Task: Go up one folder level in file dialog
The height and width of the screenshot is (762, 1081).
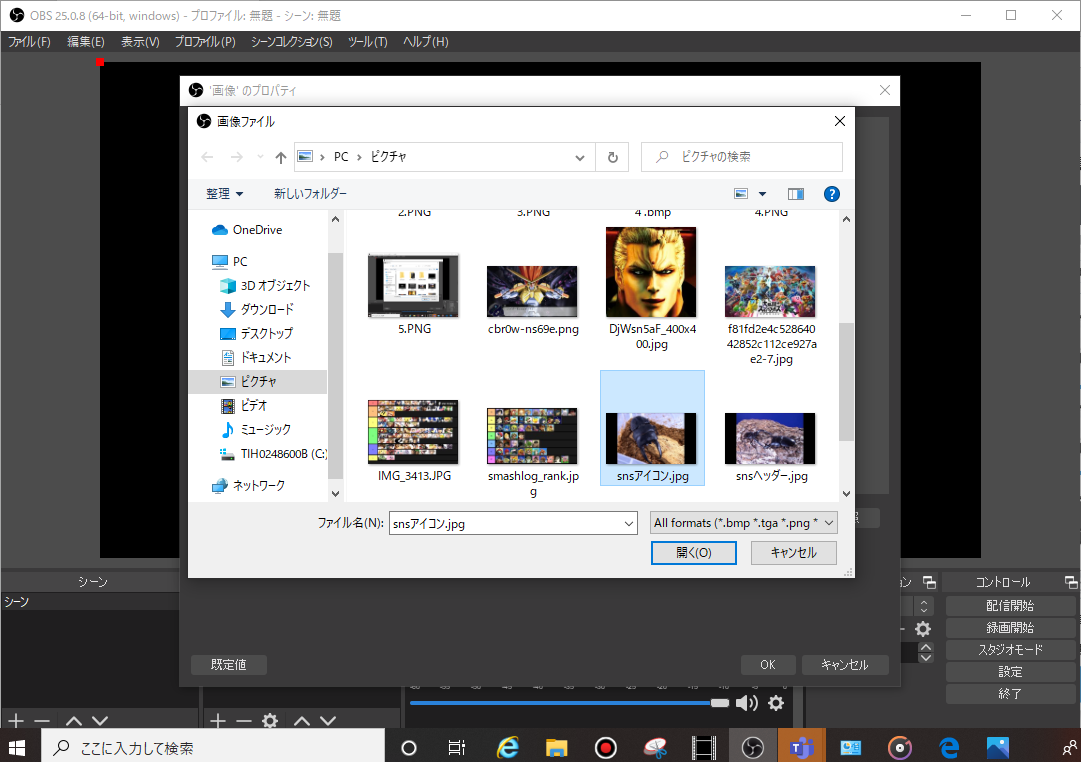Action: 281,157
